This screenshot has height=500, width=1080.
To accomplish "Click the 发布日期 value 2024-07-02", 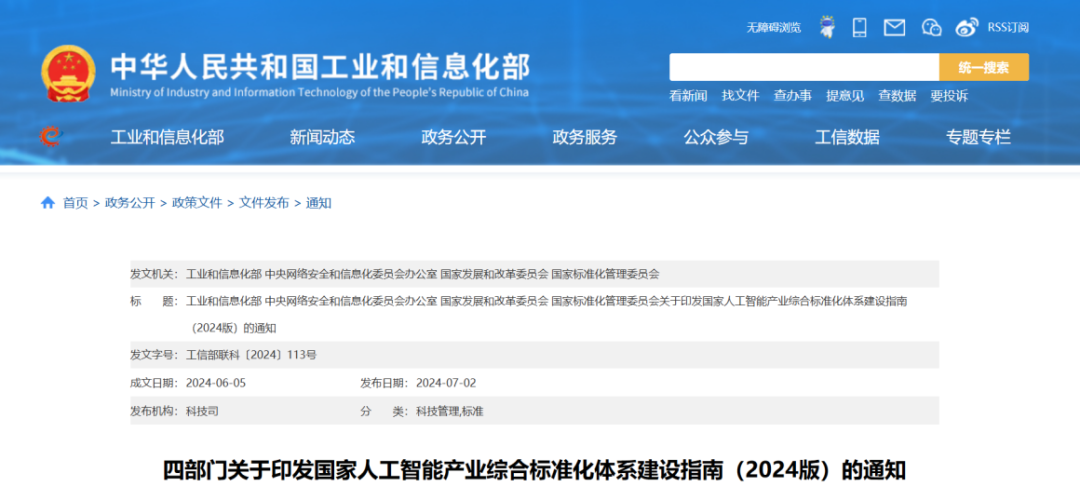I will tap(446, 383).
